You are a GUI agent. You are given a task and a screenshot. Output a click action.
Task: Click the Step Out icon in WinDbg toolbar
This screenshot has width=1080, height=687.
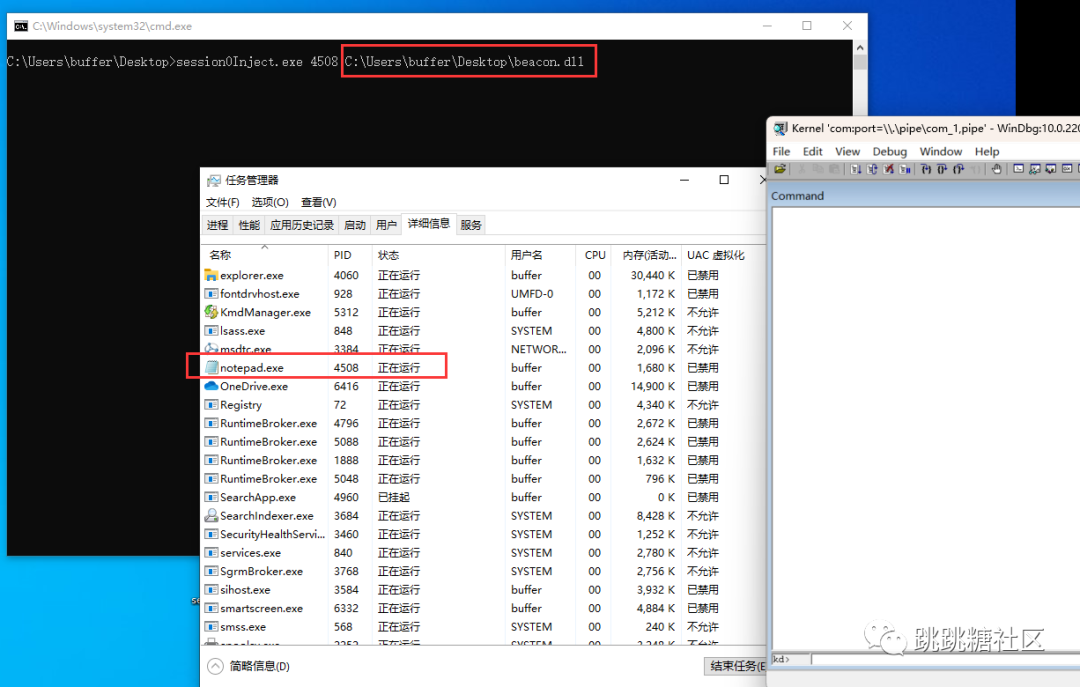[958, 170]
